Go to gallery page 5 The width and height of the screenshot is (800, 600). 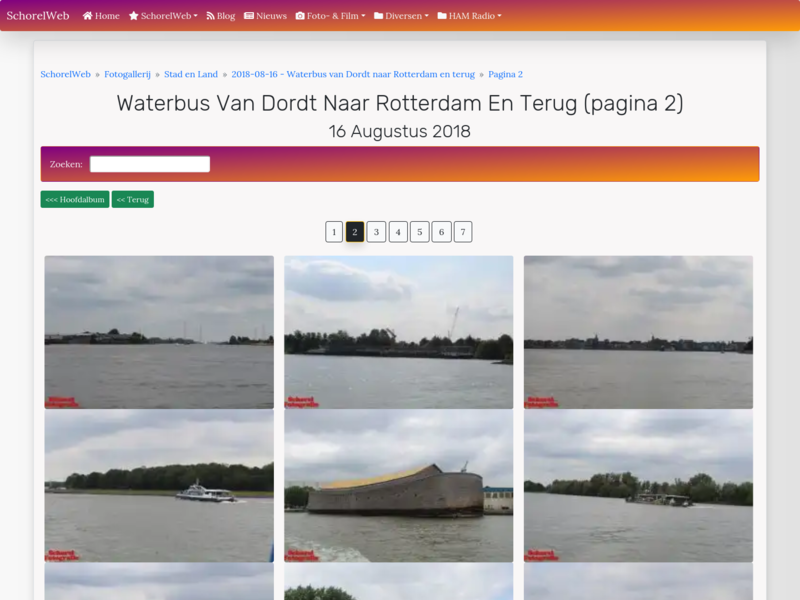click(420, 232)
